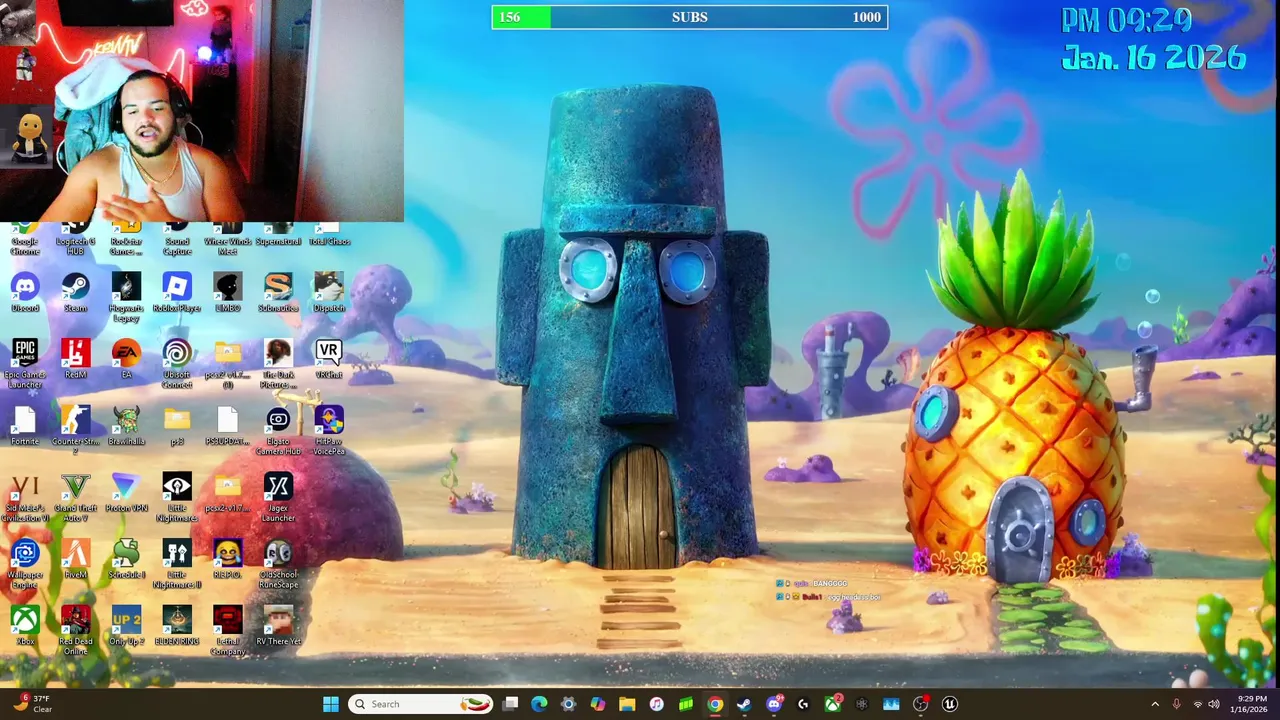Select the Dispatch desktop shortcut
Screen dimensions: 1280x720
click(328, 292)
